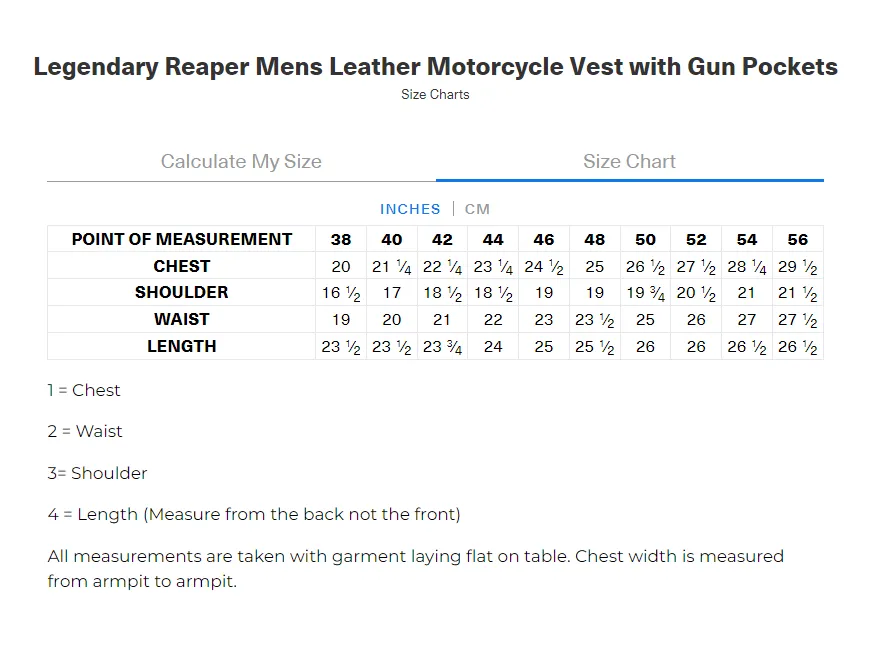Click the size 52 column header

(696, 240)
